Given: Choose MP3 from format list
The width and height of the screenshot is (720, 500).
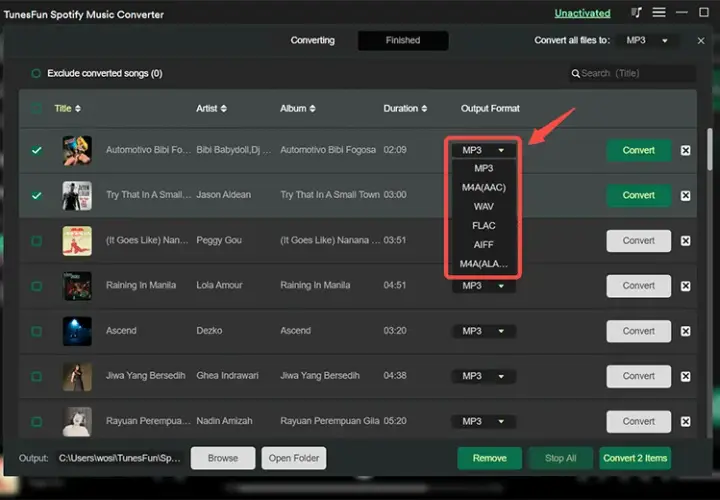Looking at the screenshot, I should coord(484,169).
